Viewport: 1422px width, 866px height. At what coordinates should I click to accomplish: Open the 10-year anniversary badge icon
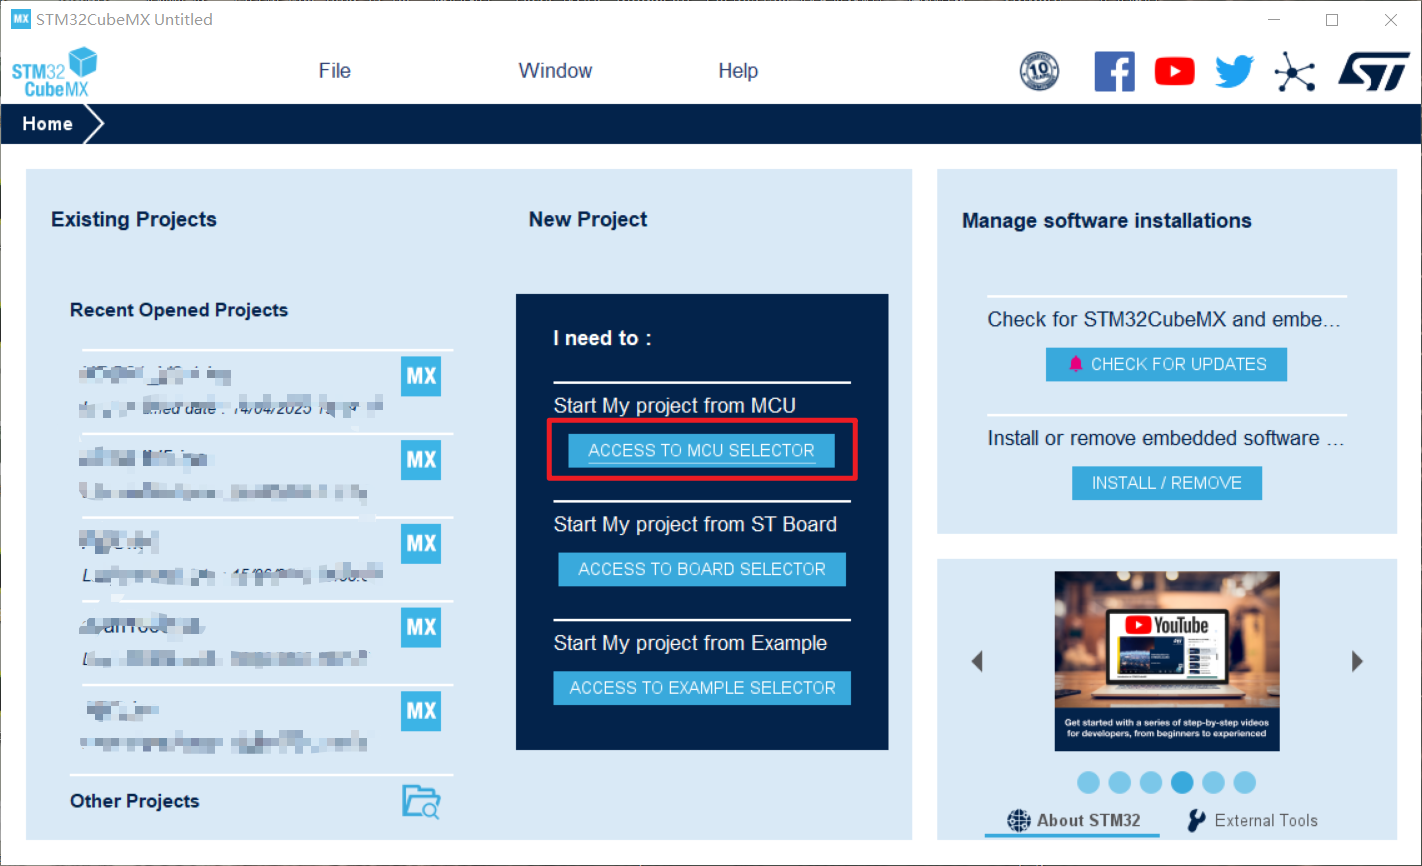click(1039, 71)
